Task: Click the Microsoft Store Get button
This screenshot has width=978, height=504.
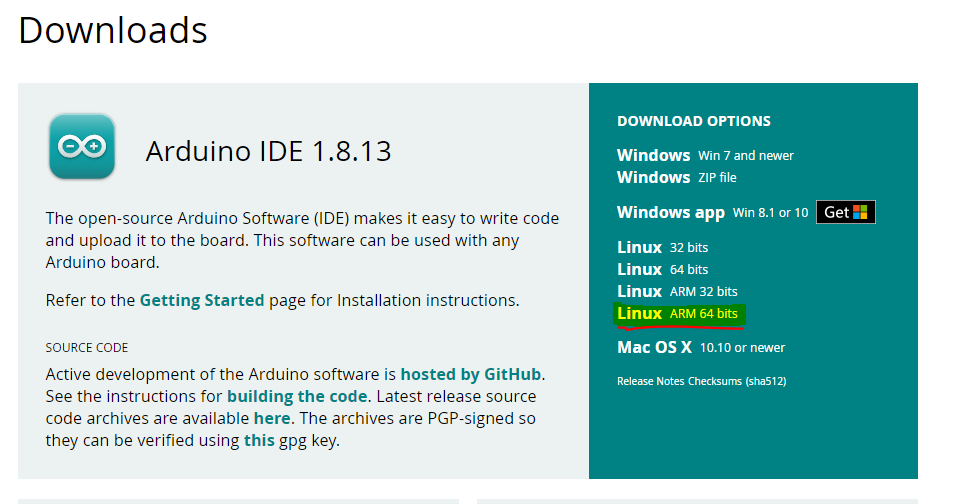Action: [846, 212]
